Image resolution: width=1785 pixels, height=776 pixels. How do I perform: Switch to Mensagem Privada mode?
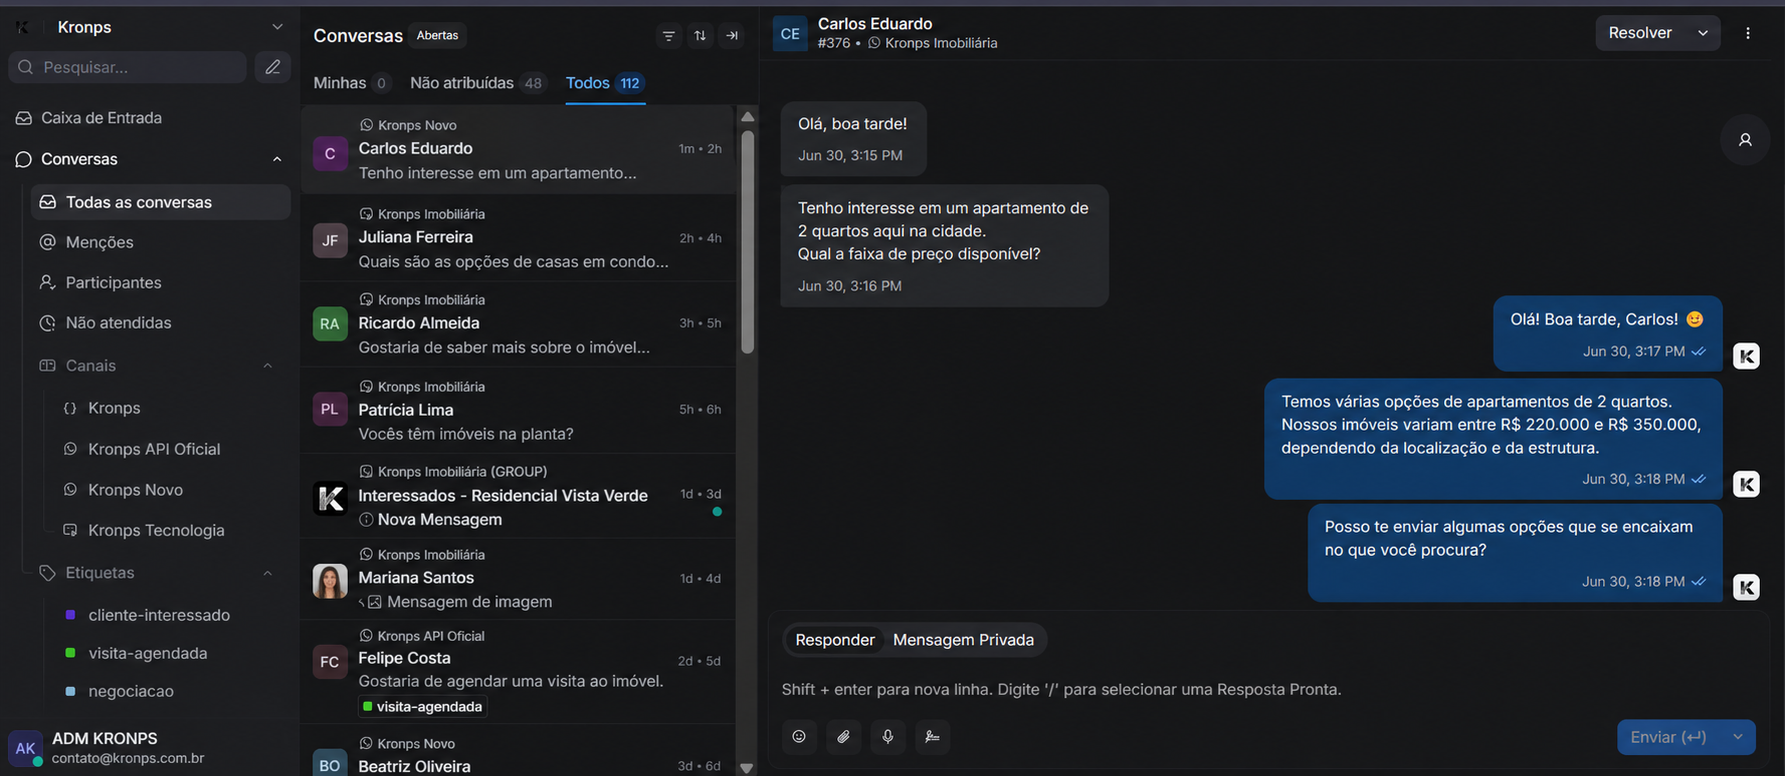[963, 640]
